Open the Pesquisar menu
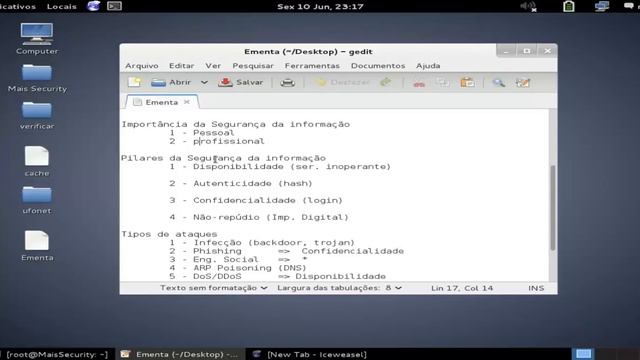640x360 pixels. (253, 66)
